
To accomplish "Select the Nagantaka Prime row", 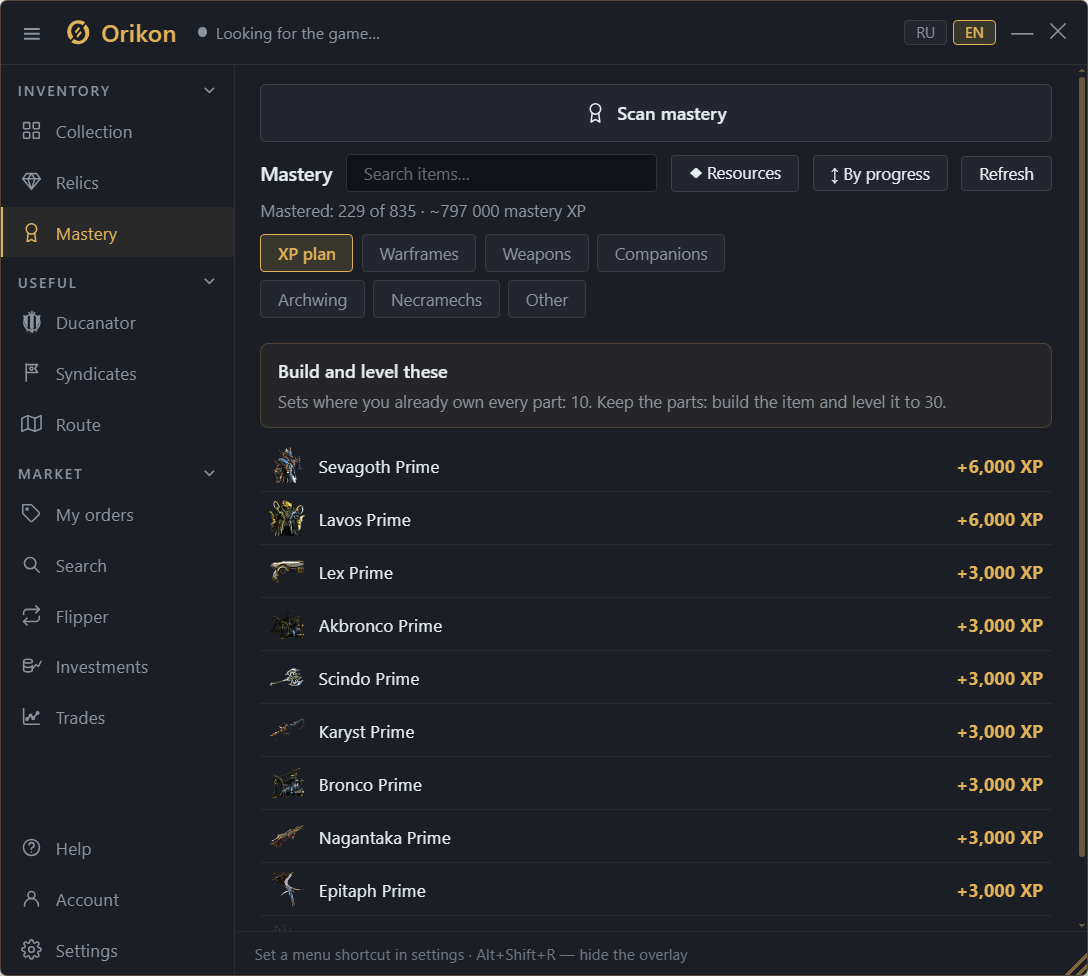I will coord(656,837).
